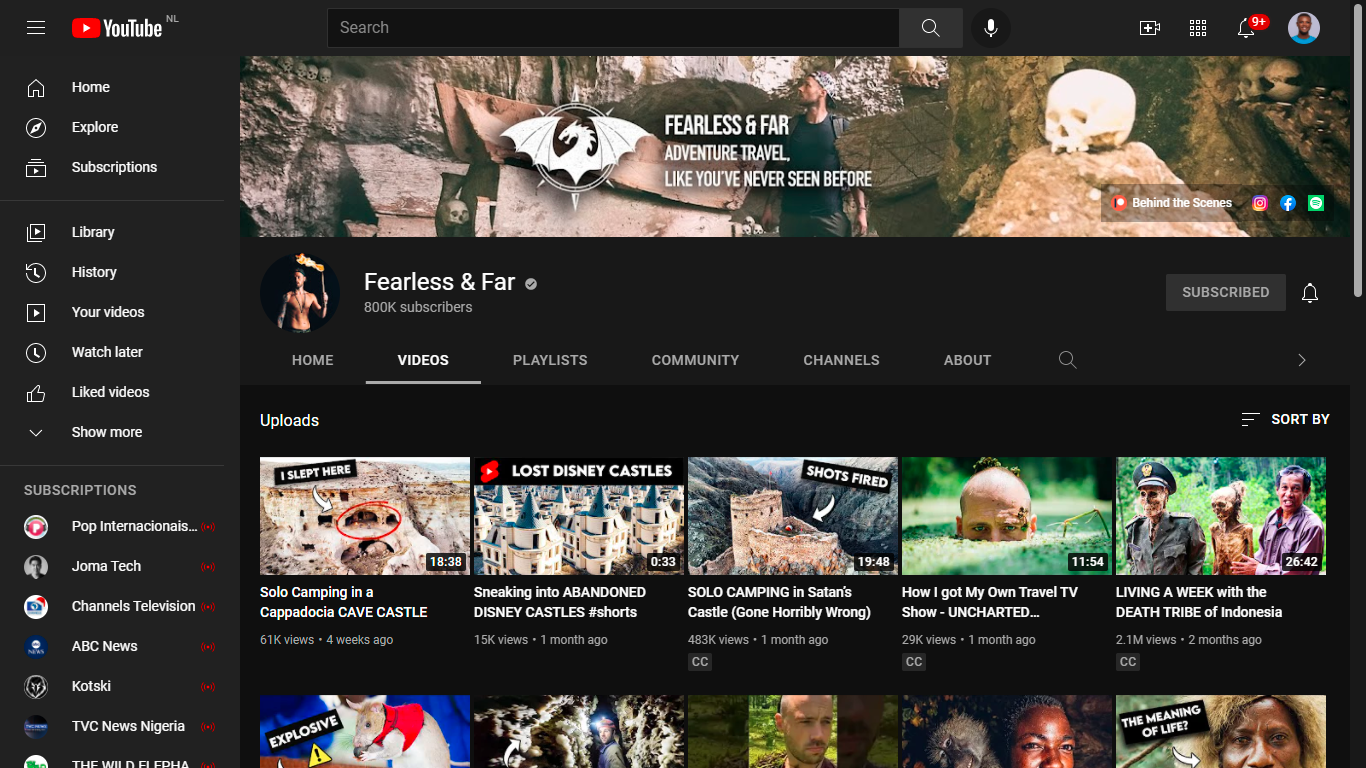Image resolution: width=1366 pixels, height=768 pixels.
Task: Click the '2.1M views' video metadata
Action: pos(1146,640)
